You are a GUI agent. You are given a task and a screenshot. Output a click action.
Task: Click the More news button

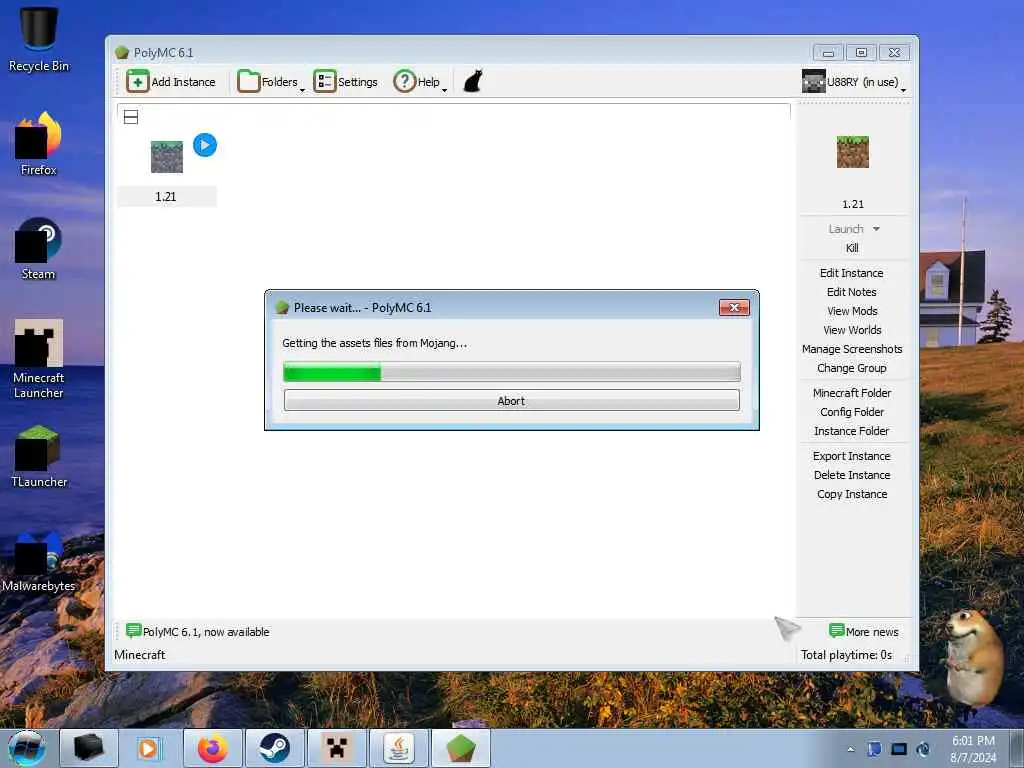(863, 632)
